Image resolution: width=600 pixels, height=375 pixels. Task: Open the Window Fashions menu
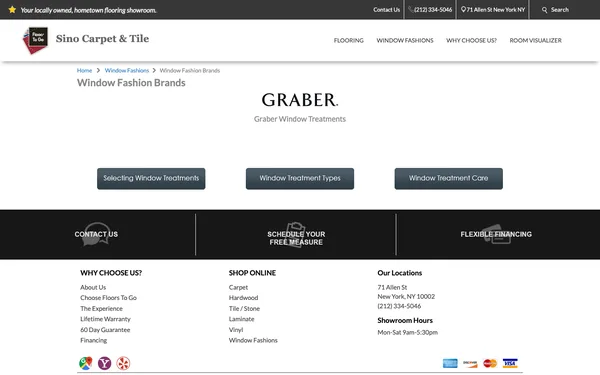click(405, 40)
